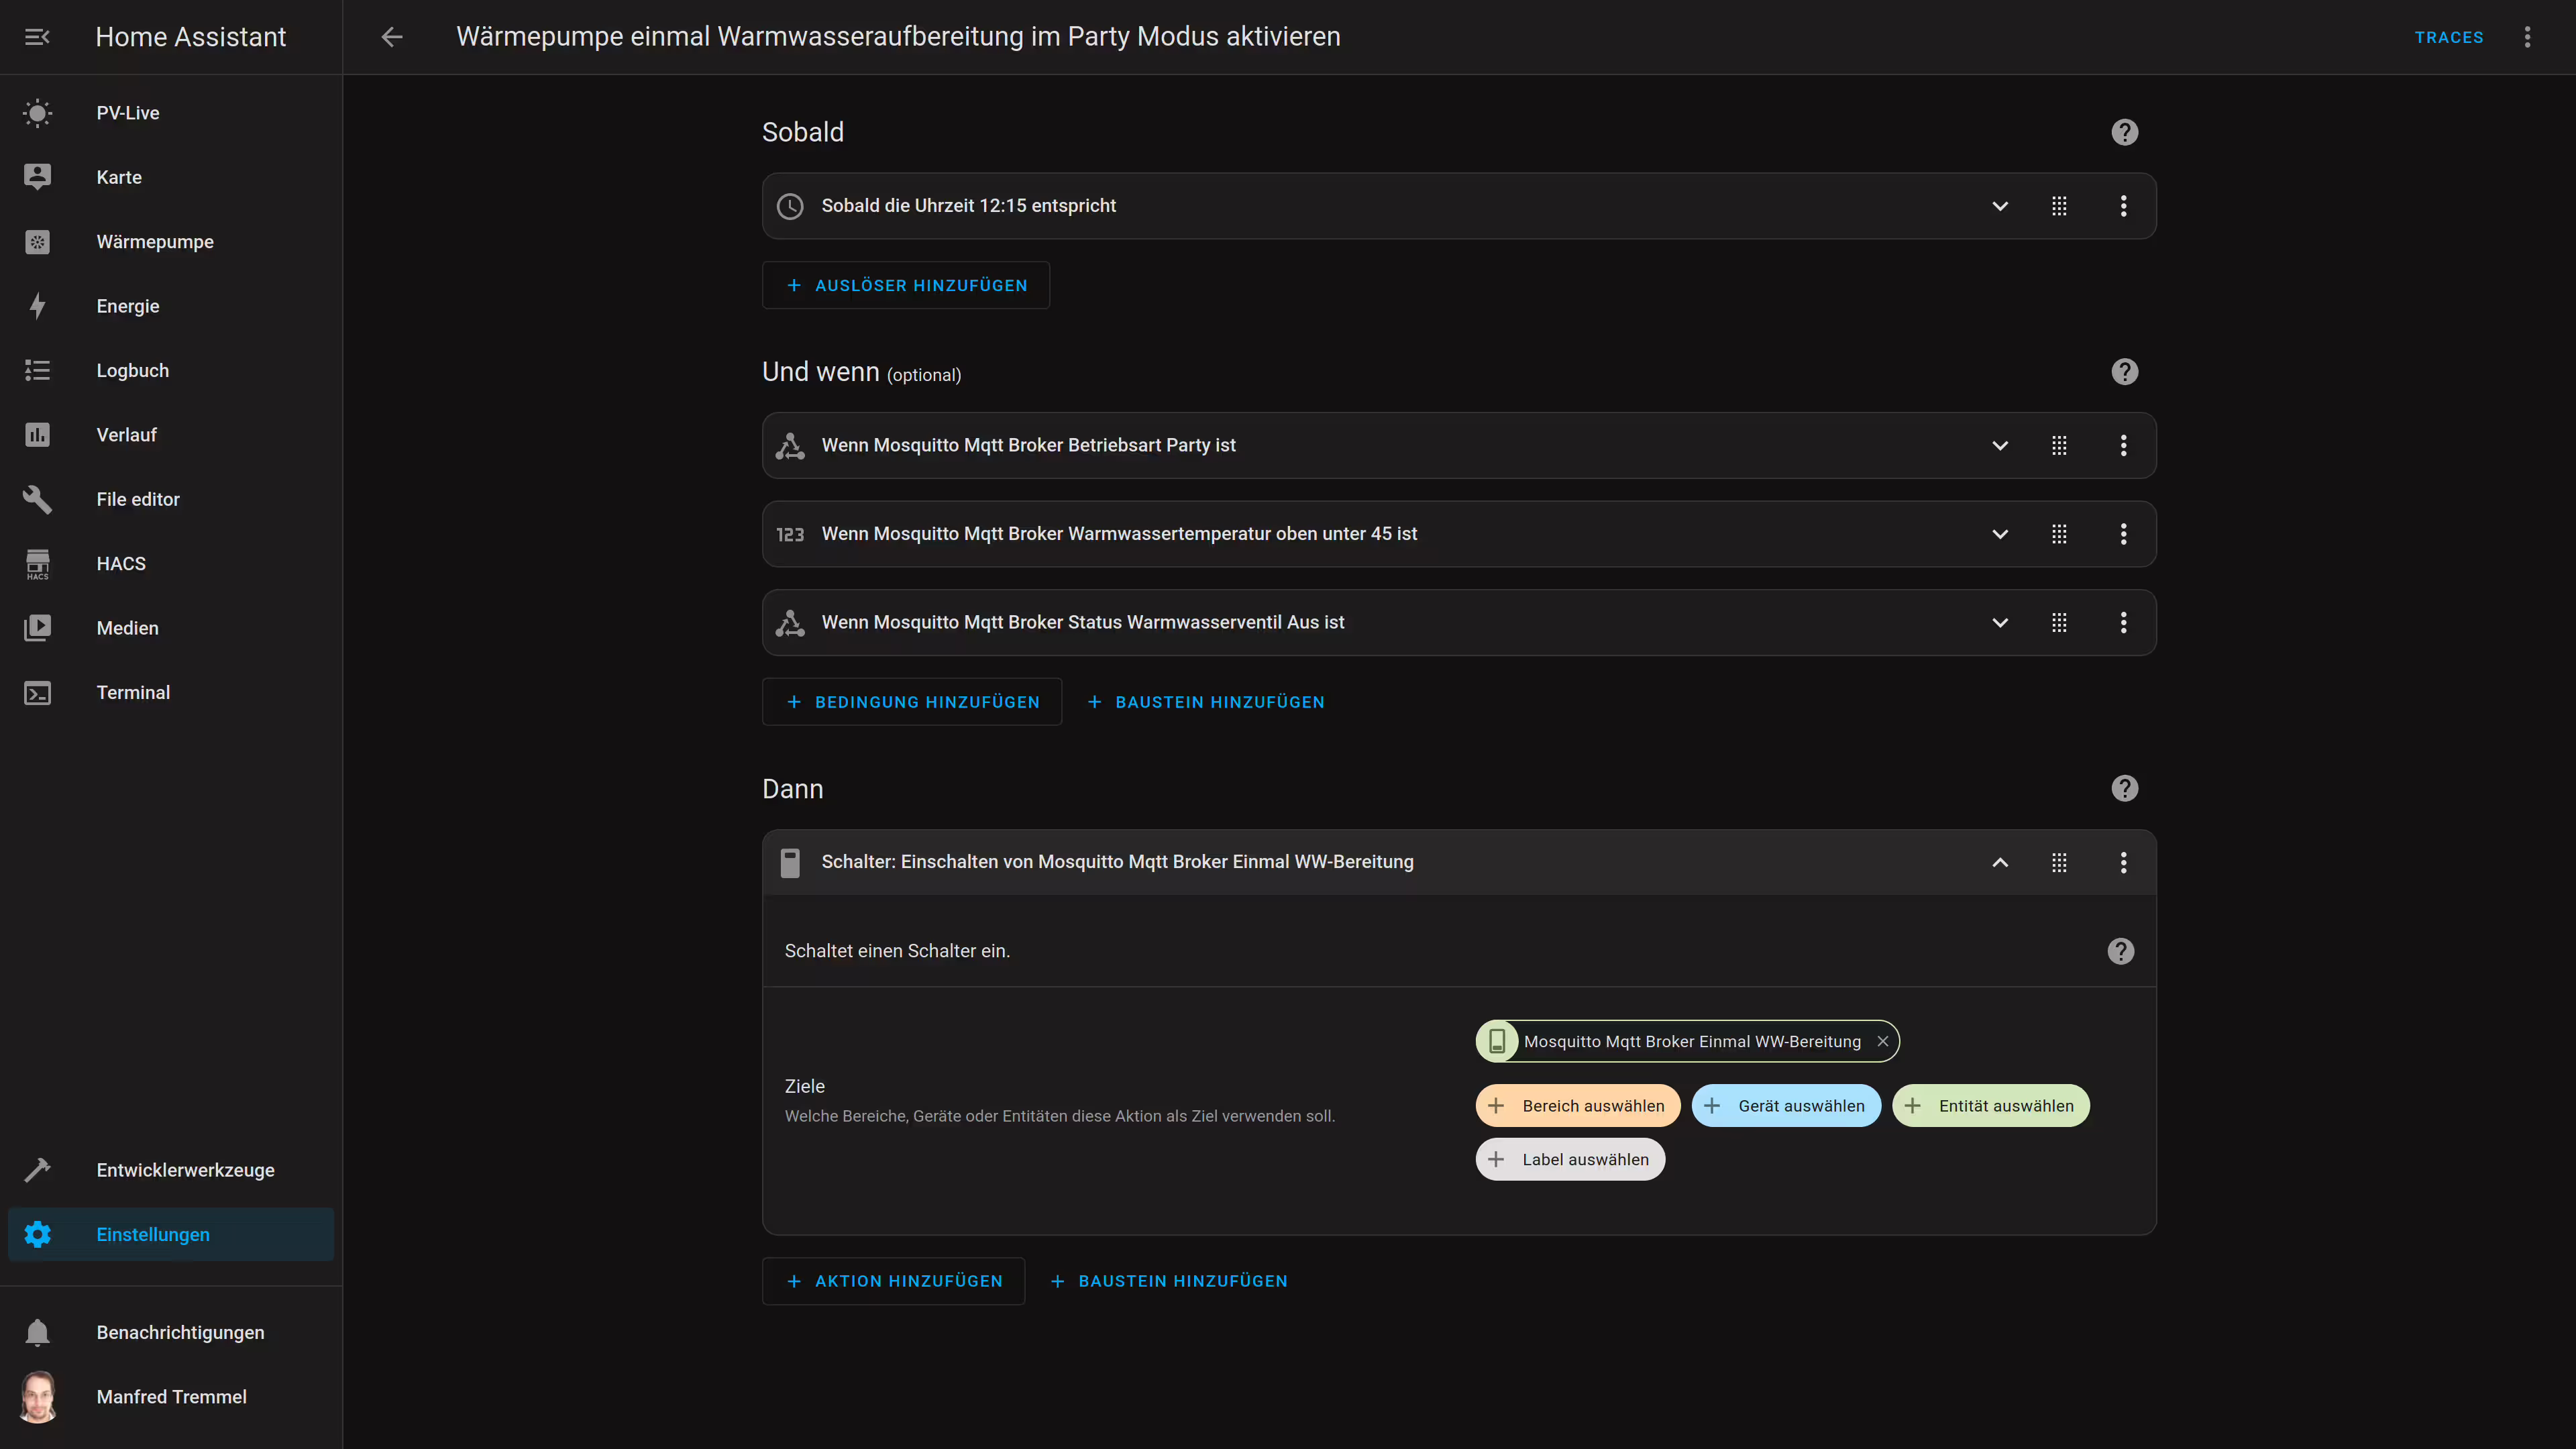Open Entwicklerwerkzeuge

[171, 1170]
